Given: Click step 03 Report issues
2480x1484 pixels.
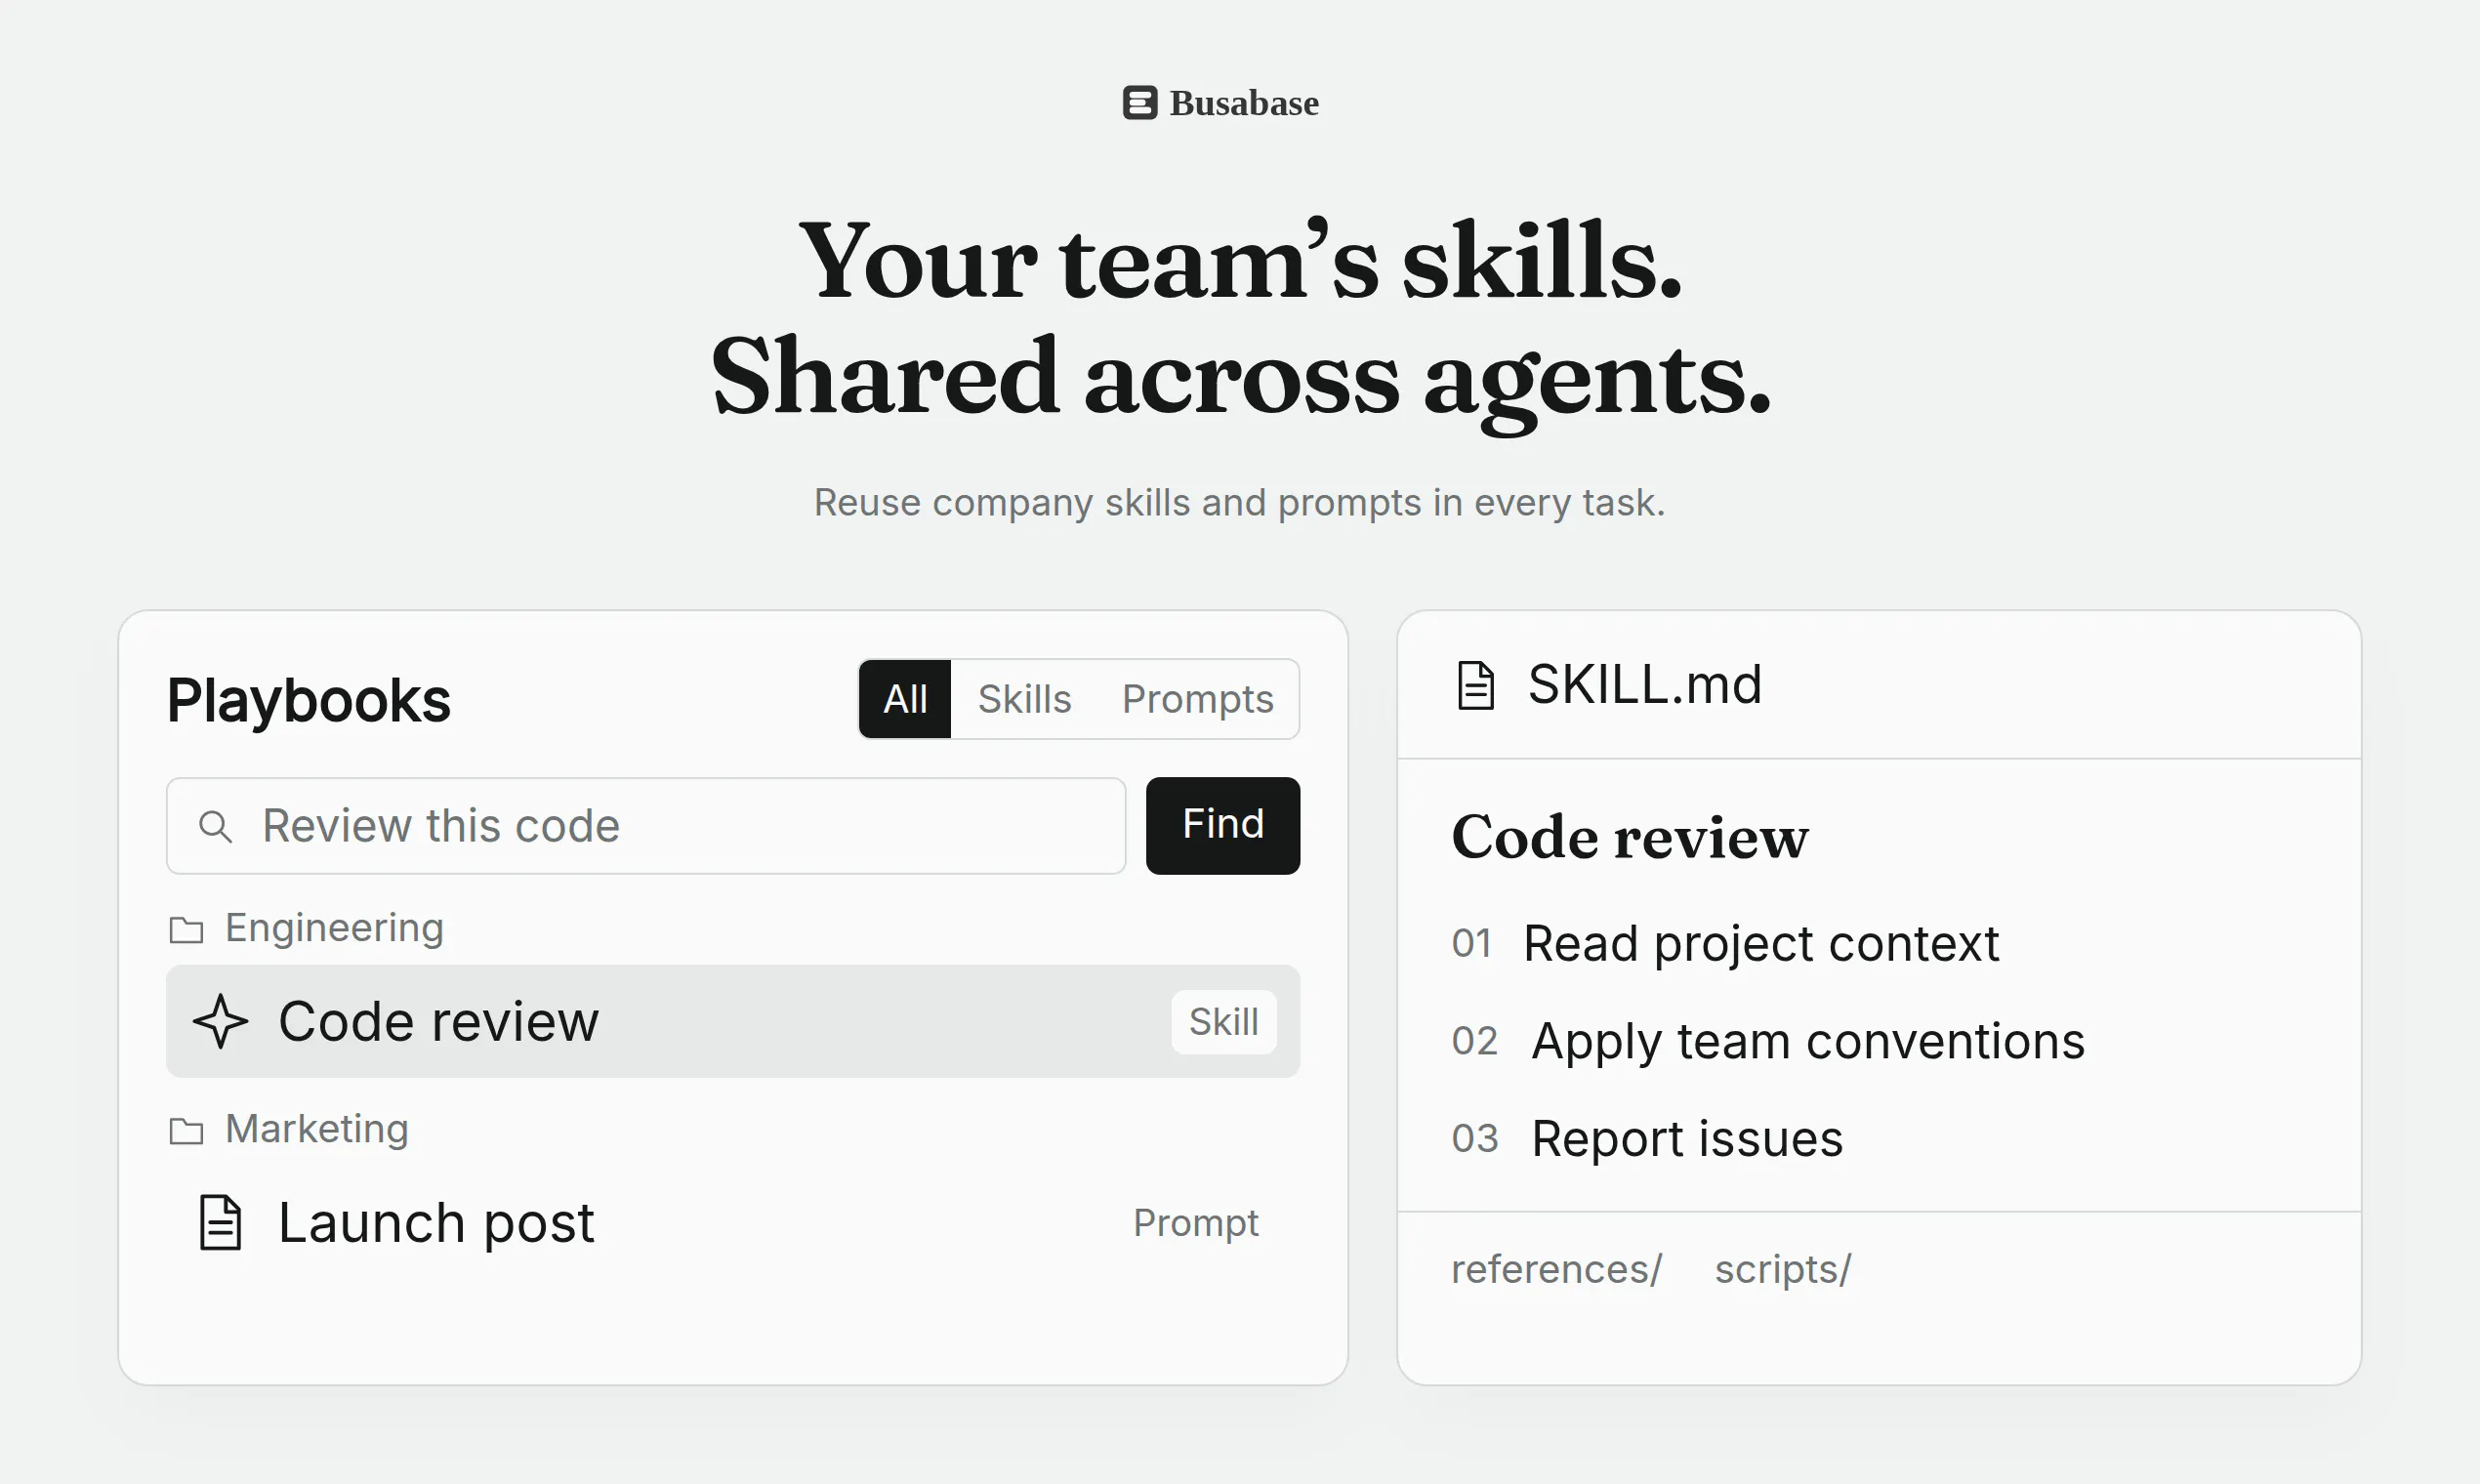Looking at the screenshot, I should coord(1647,1139).
